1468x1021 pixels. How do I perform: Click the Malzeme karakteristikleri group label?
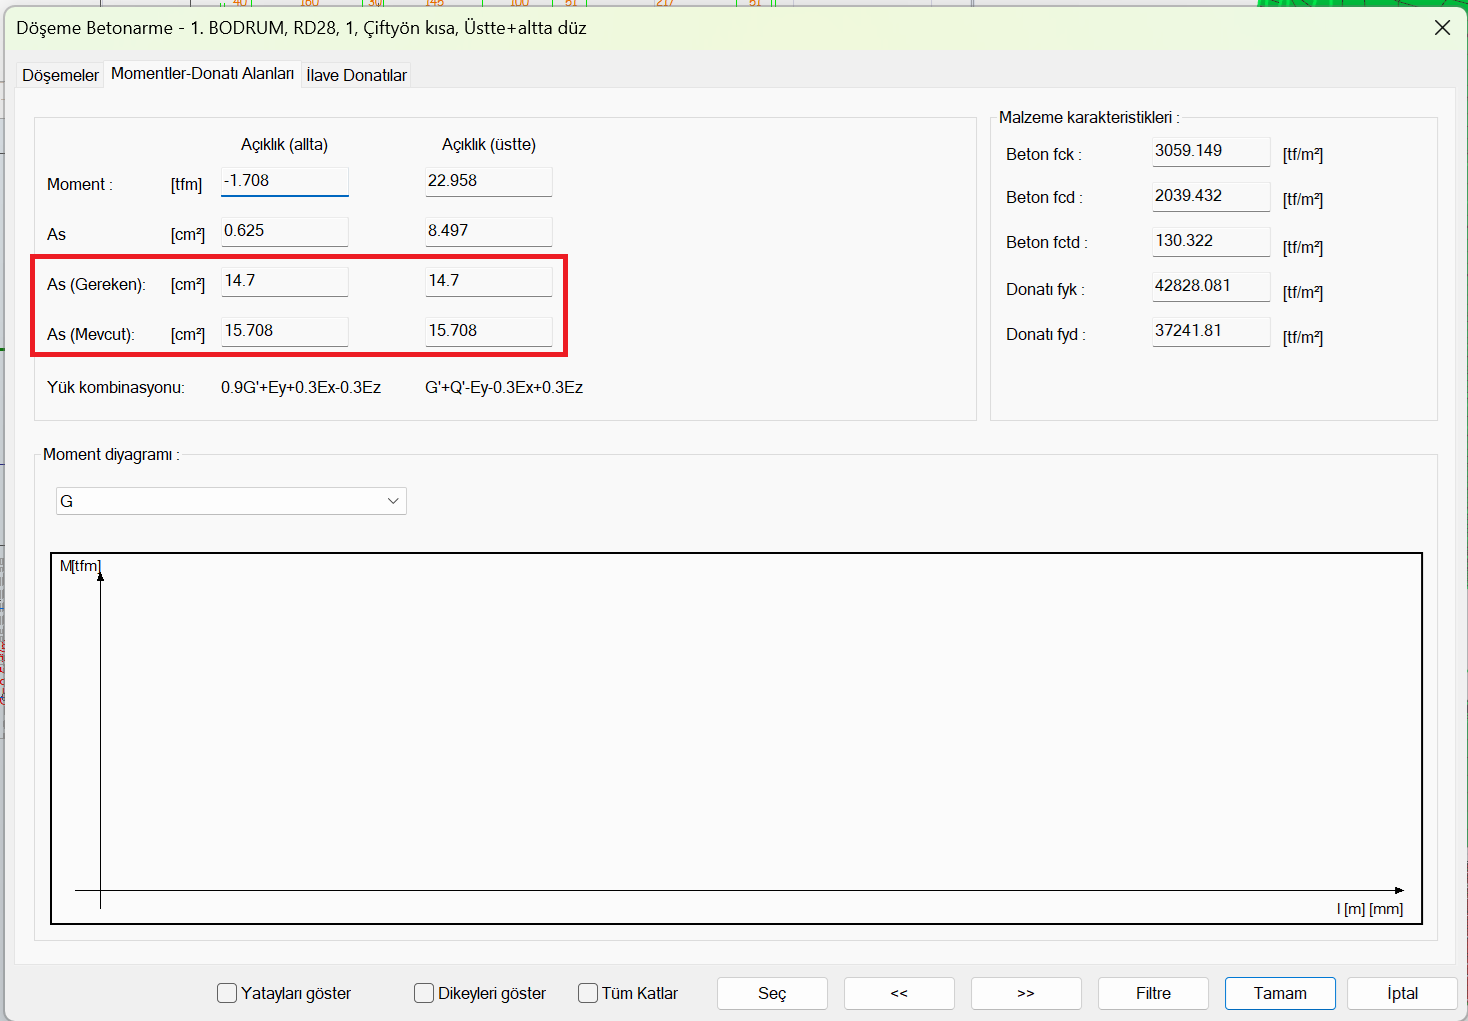pos(1089,117)
